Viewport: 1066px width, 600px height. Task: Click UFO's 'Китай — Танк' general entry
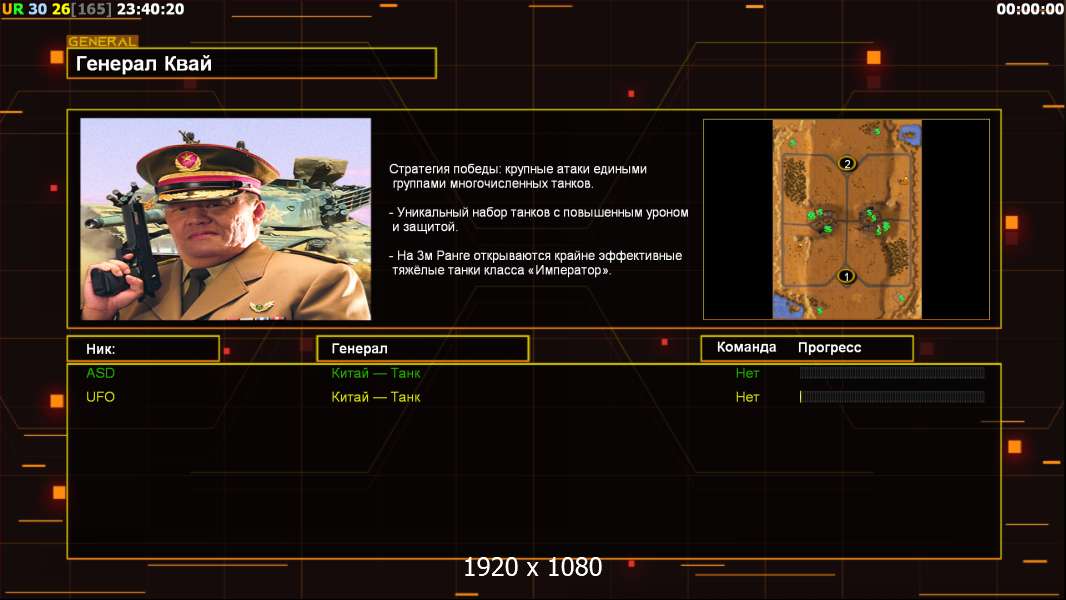[376, 397]
